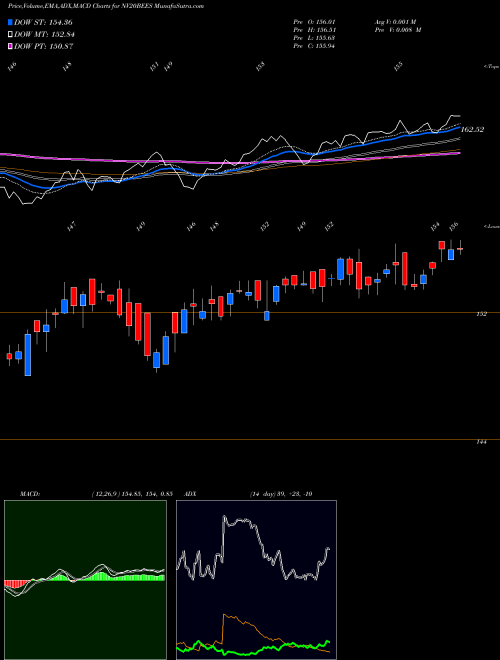The width and height of the screenshot is (500, 660).
Task: Click the ADX values '(14 day) 39, +23, -10'
Action: [281, 494]
